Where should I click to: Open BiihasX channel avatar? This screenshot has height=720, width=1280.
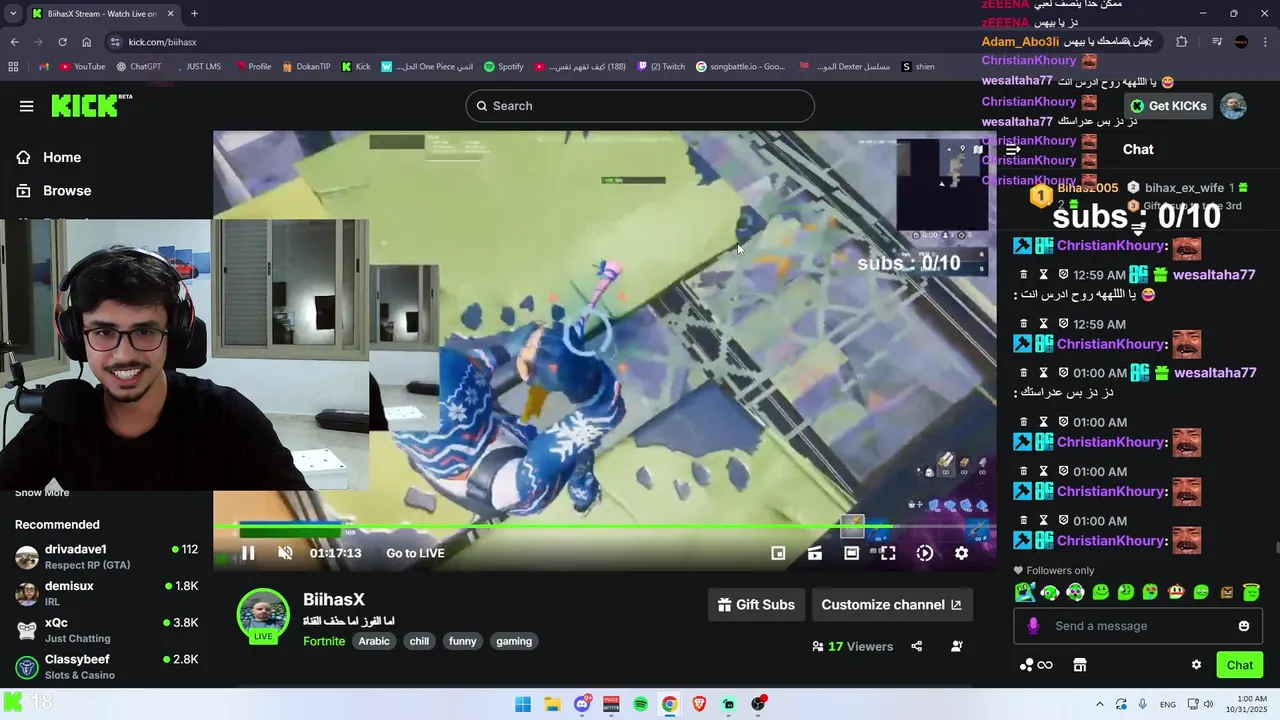tap(263, 614)
